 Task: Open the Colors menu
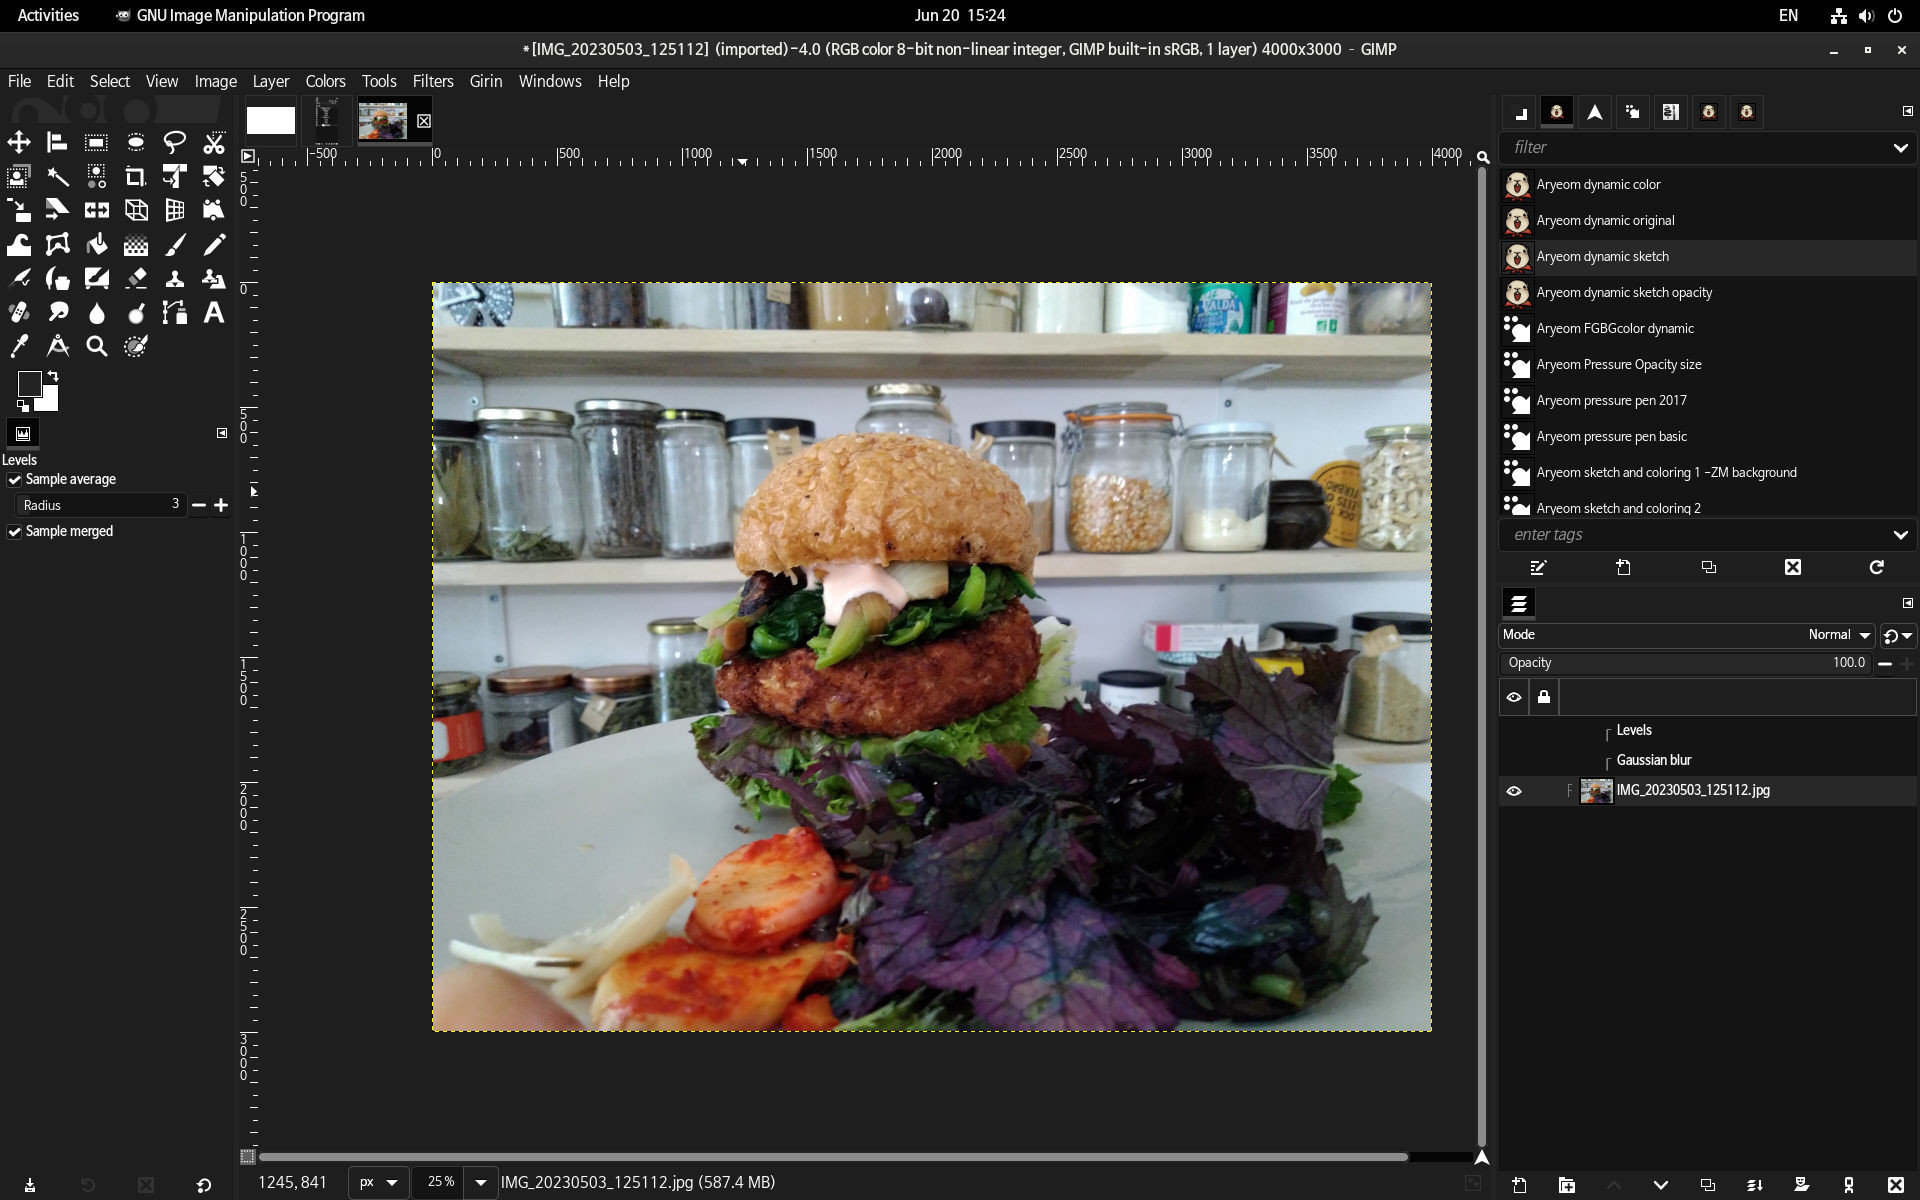tap(325, 81)
